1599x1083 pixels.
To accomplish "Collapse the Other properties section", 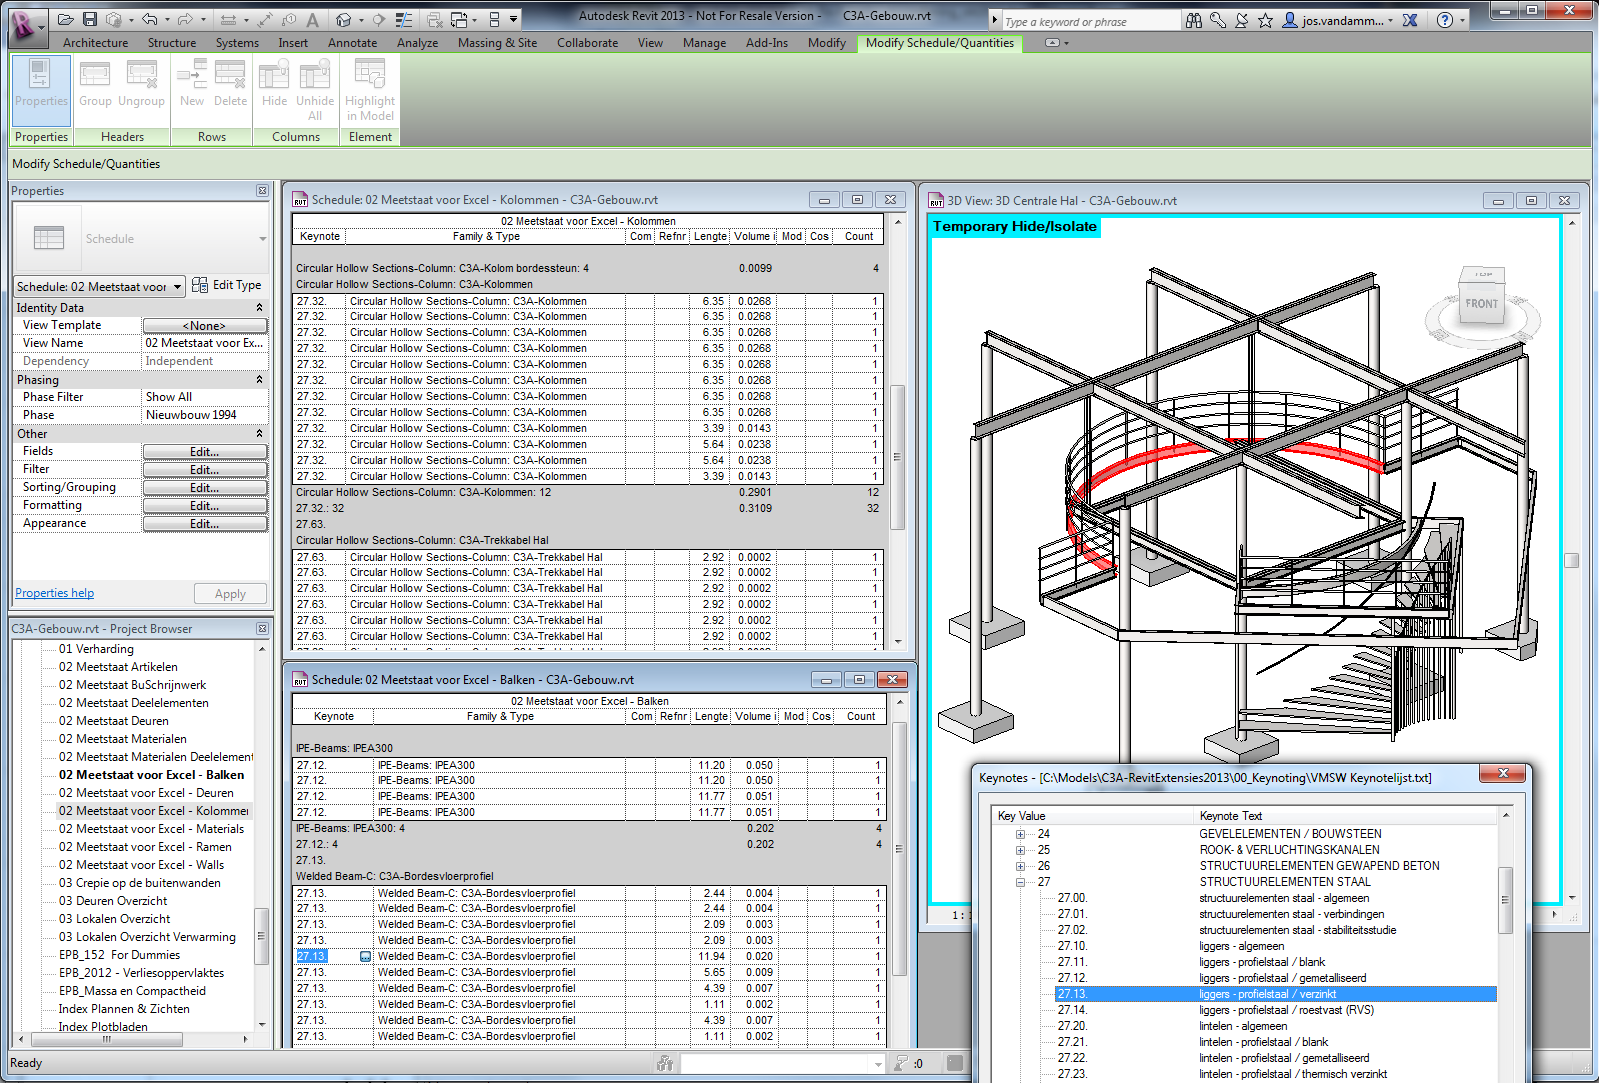I will coord(259,434).
